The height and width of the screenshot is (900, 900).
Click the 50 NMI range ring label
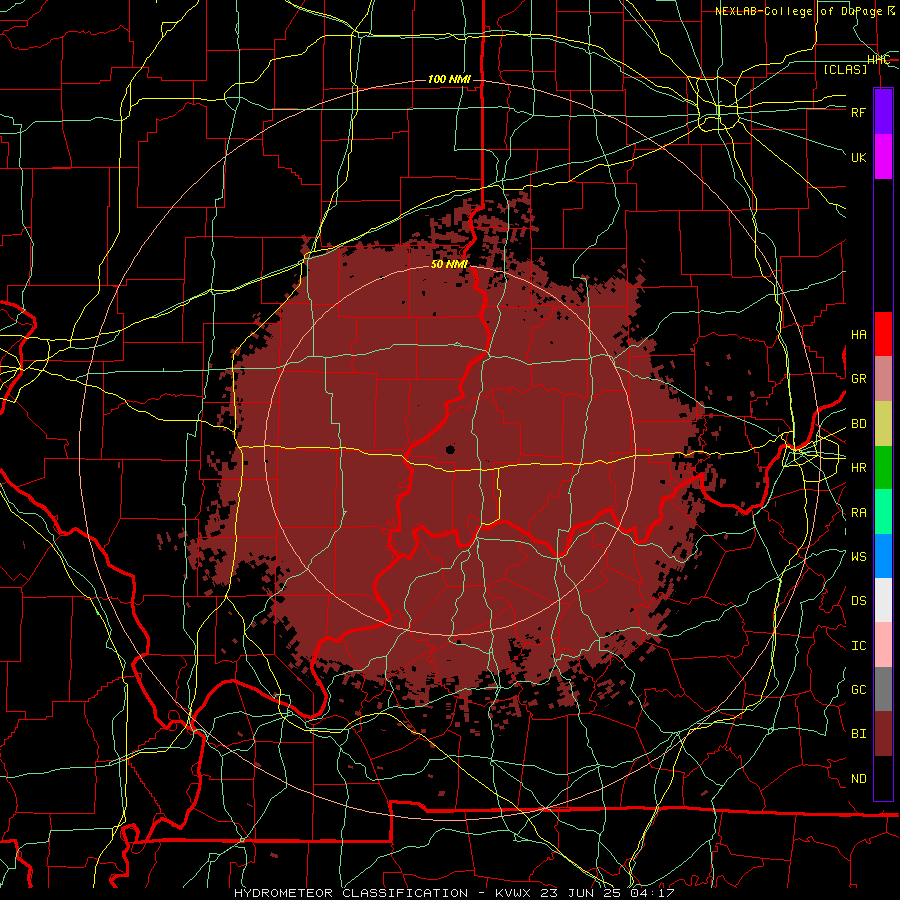[449, 264]
